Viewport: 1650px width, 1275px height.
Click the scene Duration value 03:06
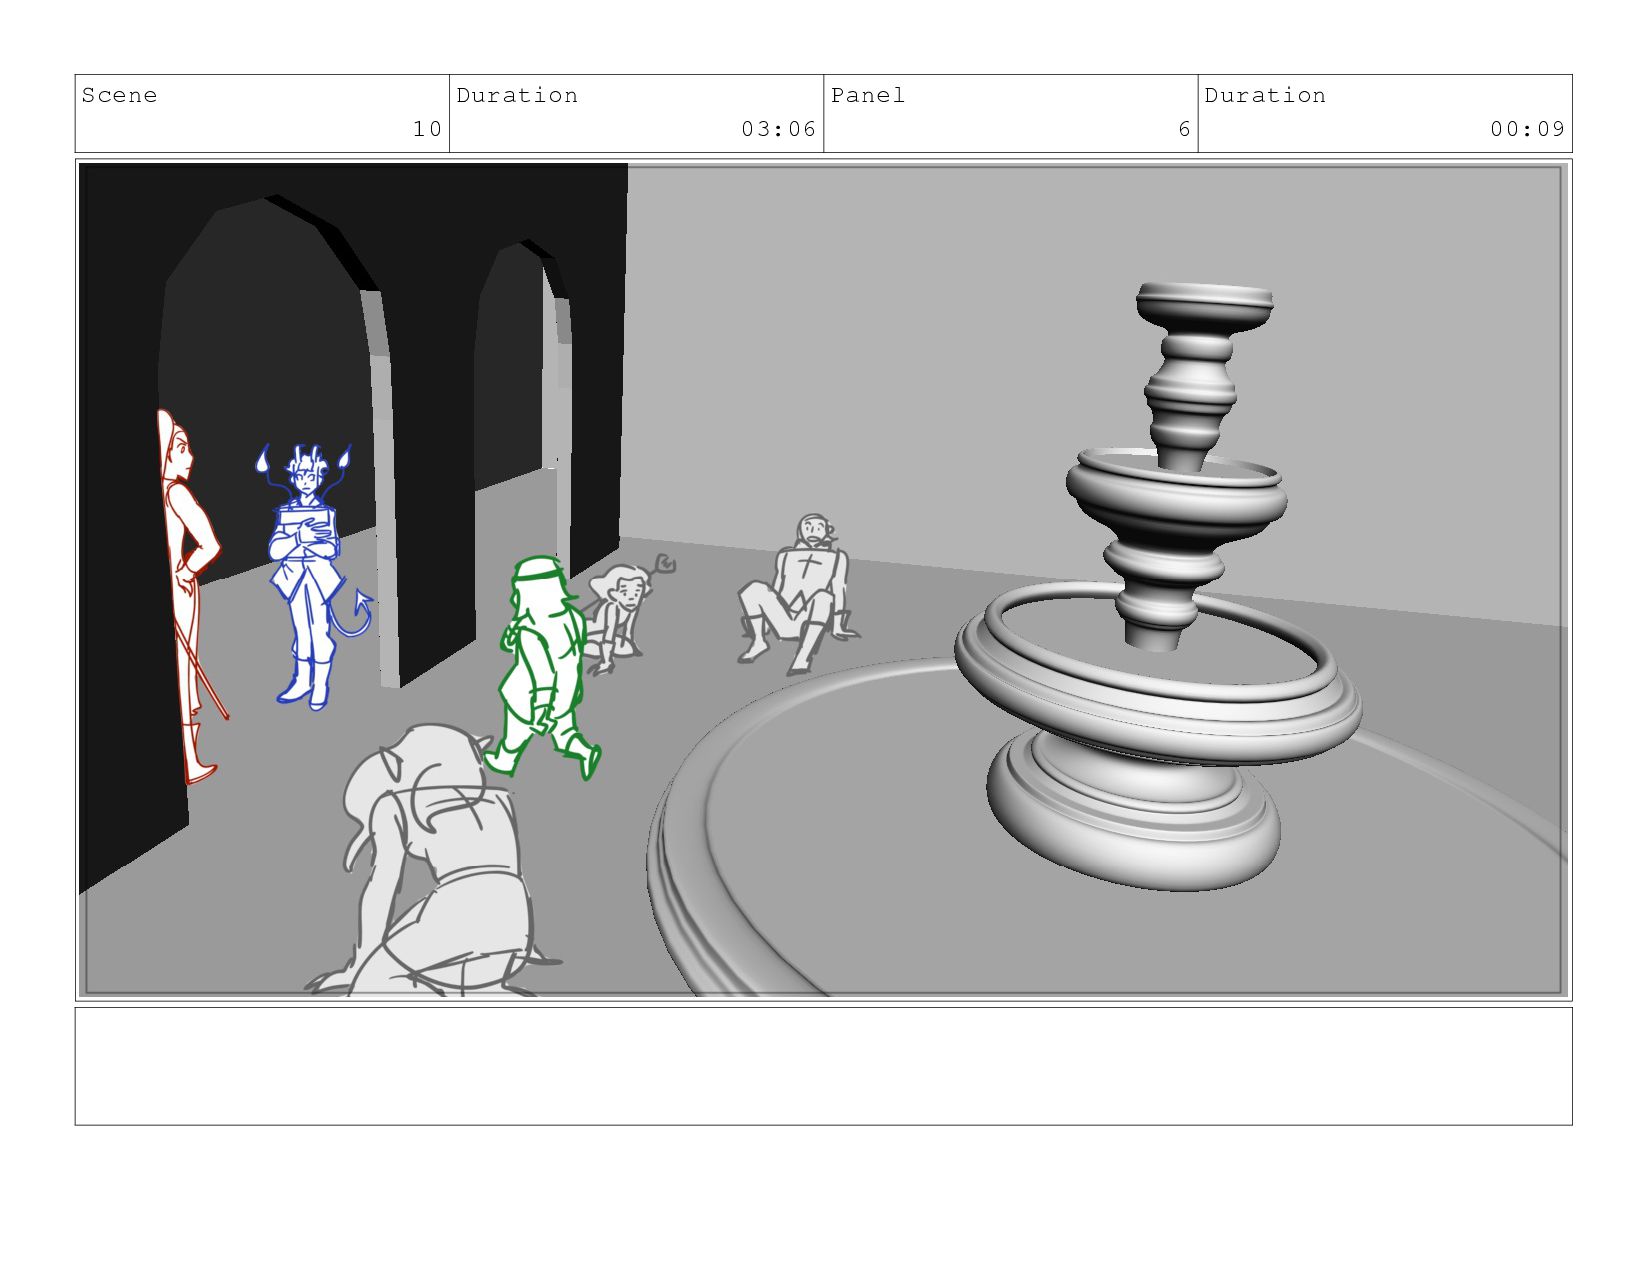778,129
